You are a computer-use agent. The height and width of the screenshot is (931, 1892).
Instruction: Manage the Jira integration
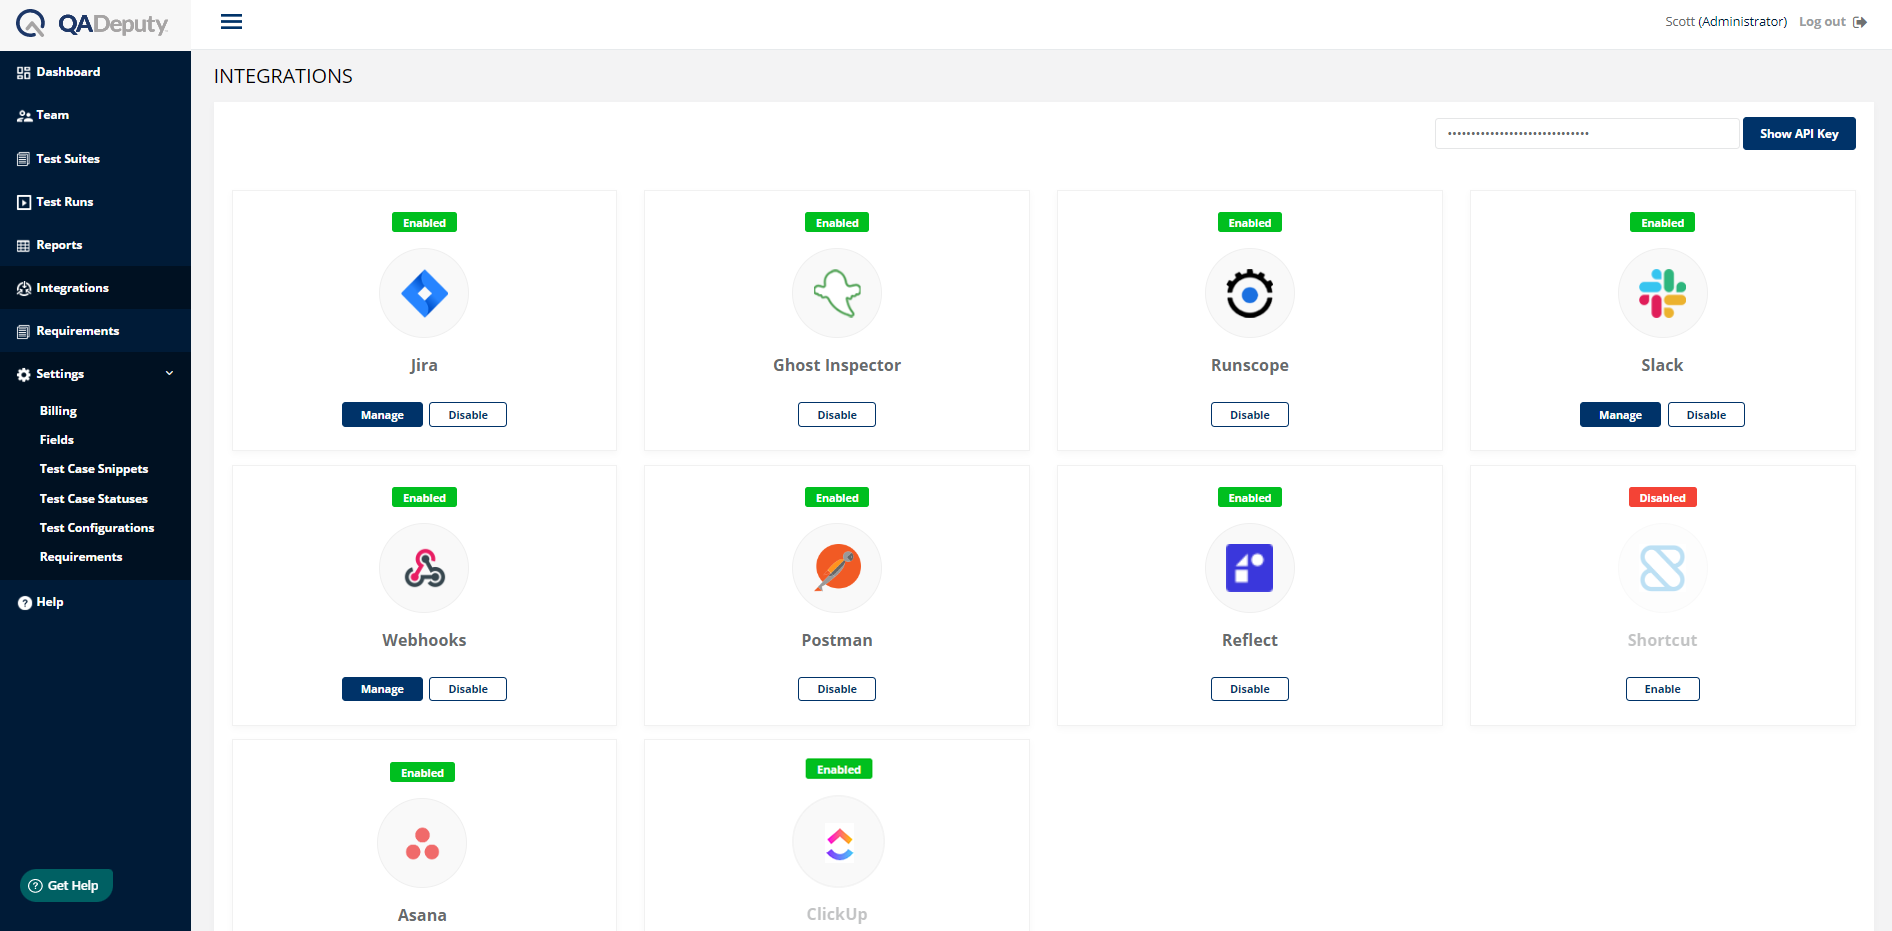point(382,415)
